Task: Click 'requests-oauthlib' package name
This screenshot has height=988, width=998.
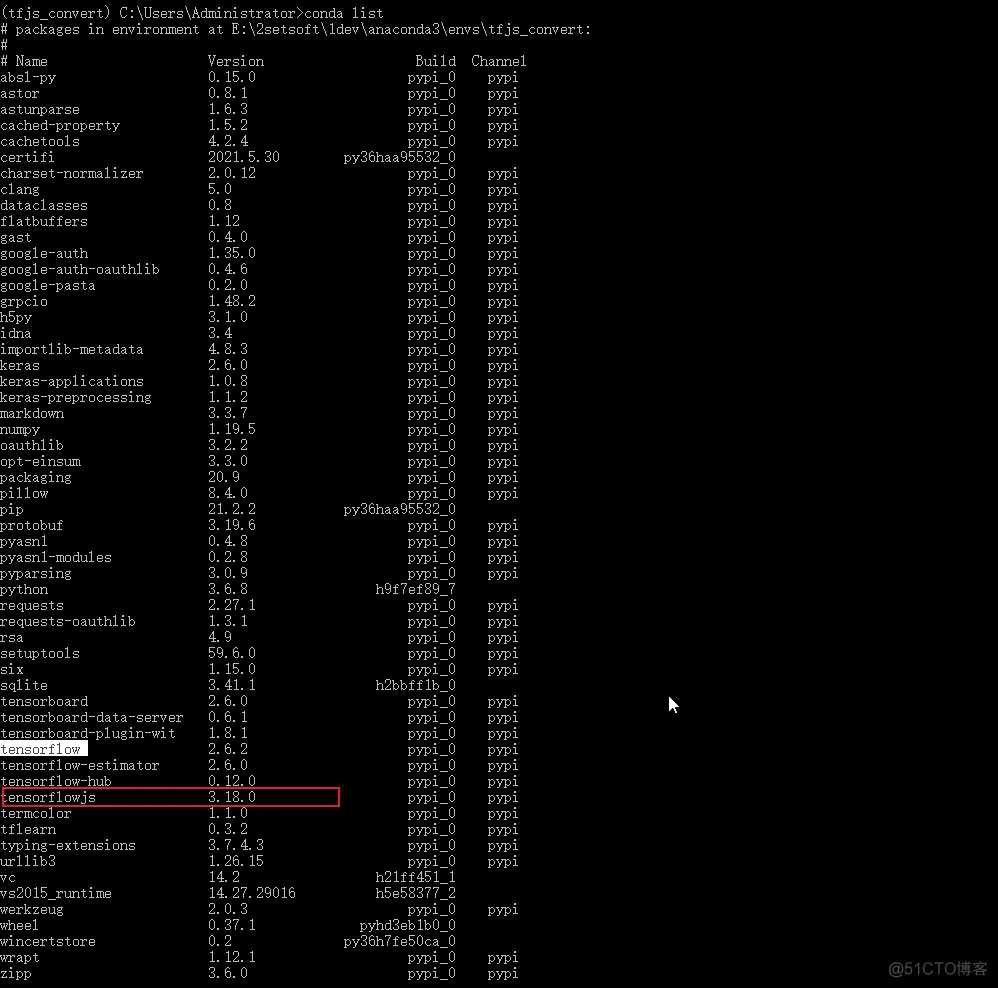Action: [x=68, y=621]
